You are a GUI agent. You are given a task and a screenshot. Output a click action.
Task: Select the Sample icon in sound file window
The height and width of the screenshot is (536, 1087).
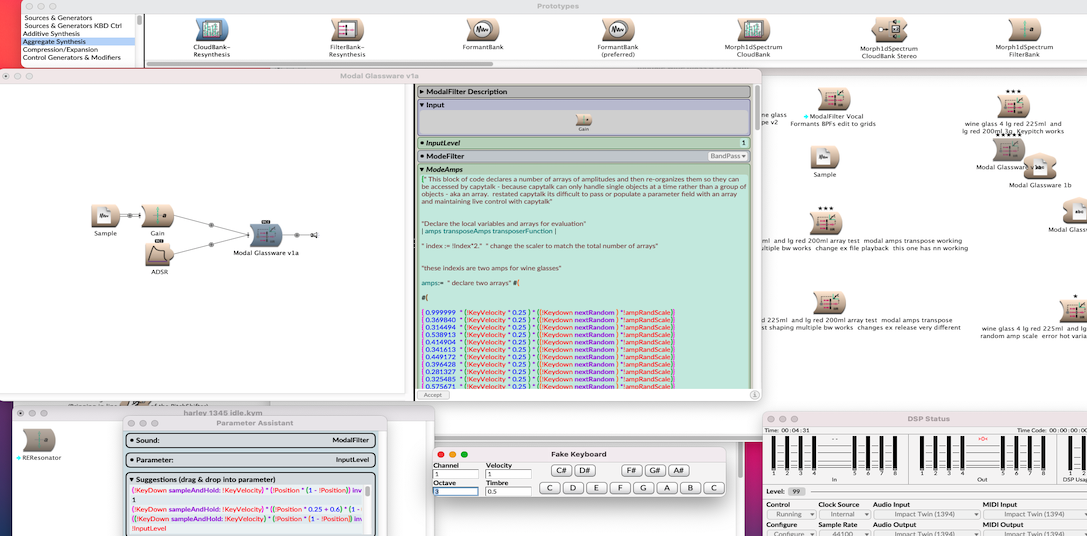point(825,157)
